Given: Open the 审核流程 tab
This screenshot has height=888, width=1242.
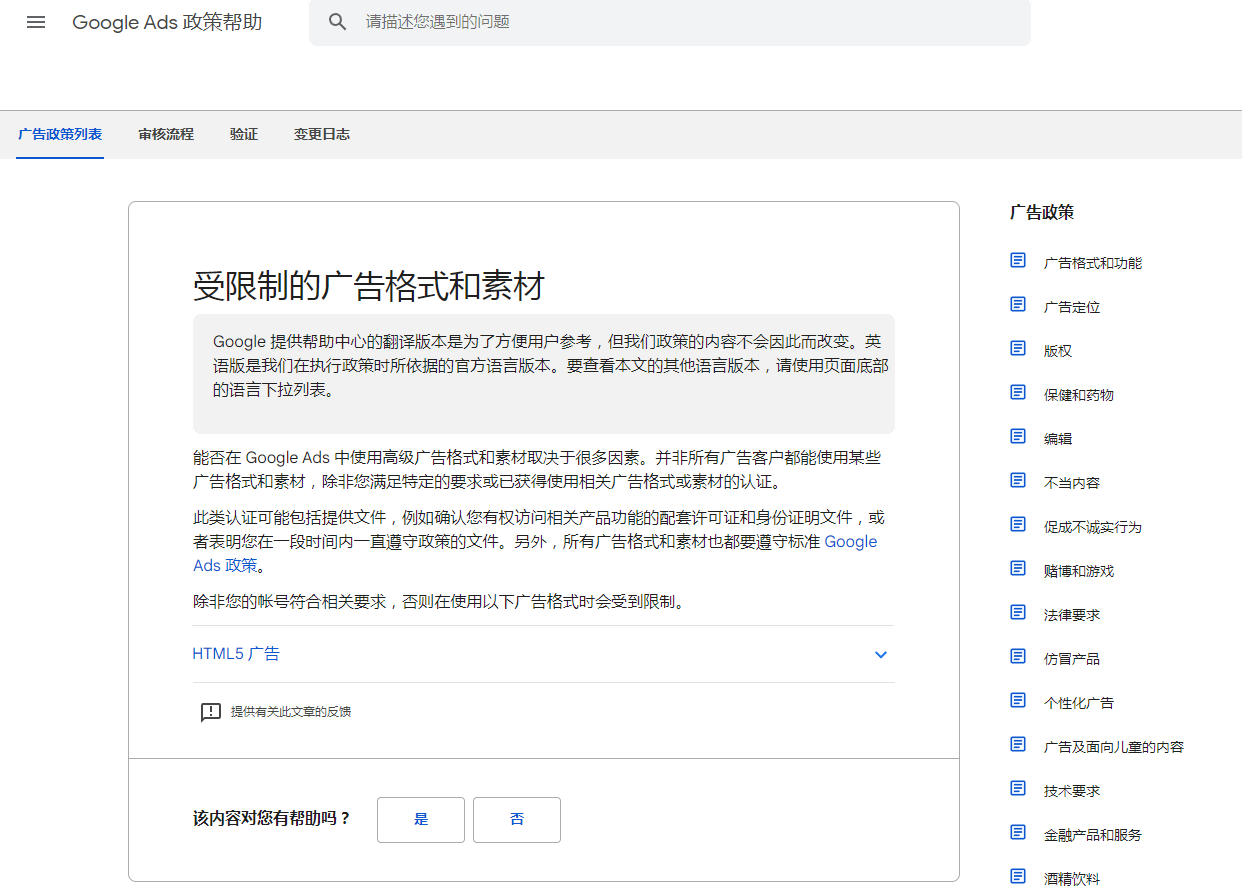Looking at the screenshot, I should [166, 134].
